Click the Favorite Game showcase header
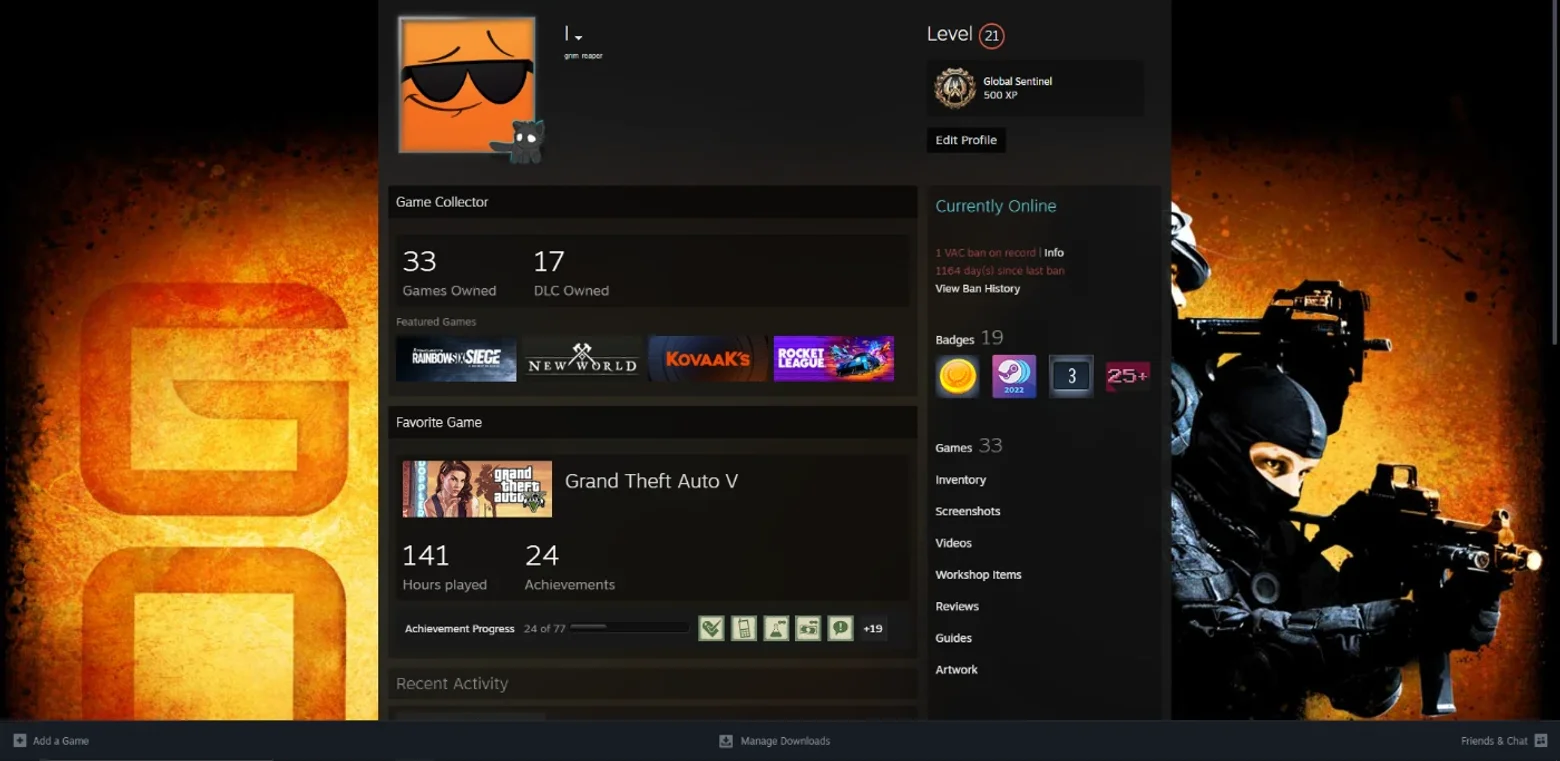This screenshot has height=761, width=1560. coord(652,422)
